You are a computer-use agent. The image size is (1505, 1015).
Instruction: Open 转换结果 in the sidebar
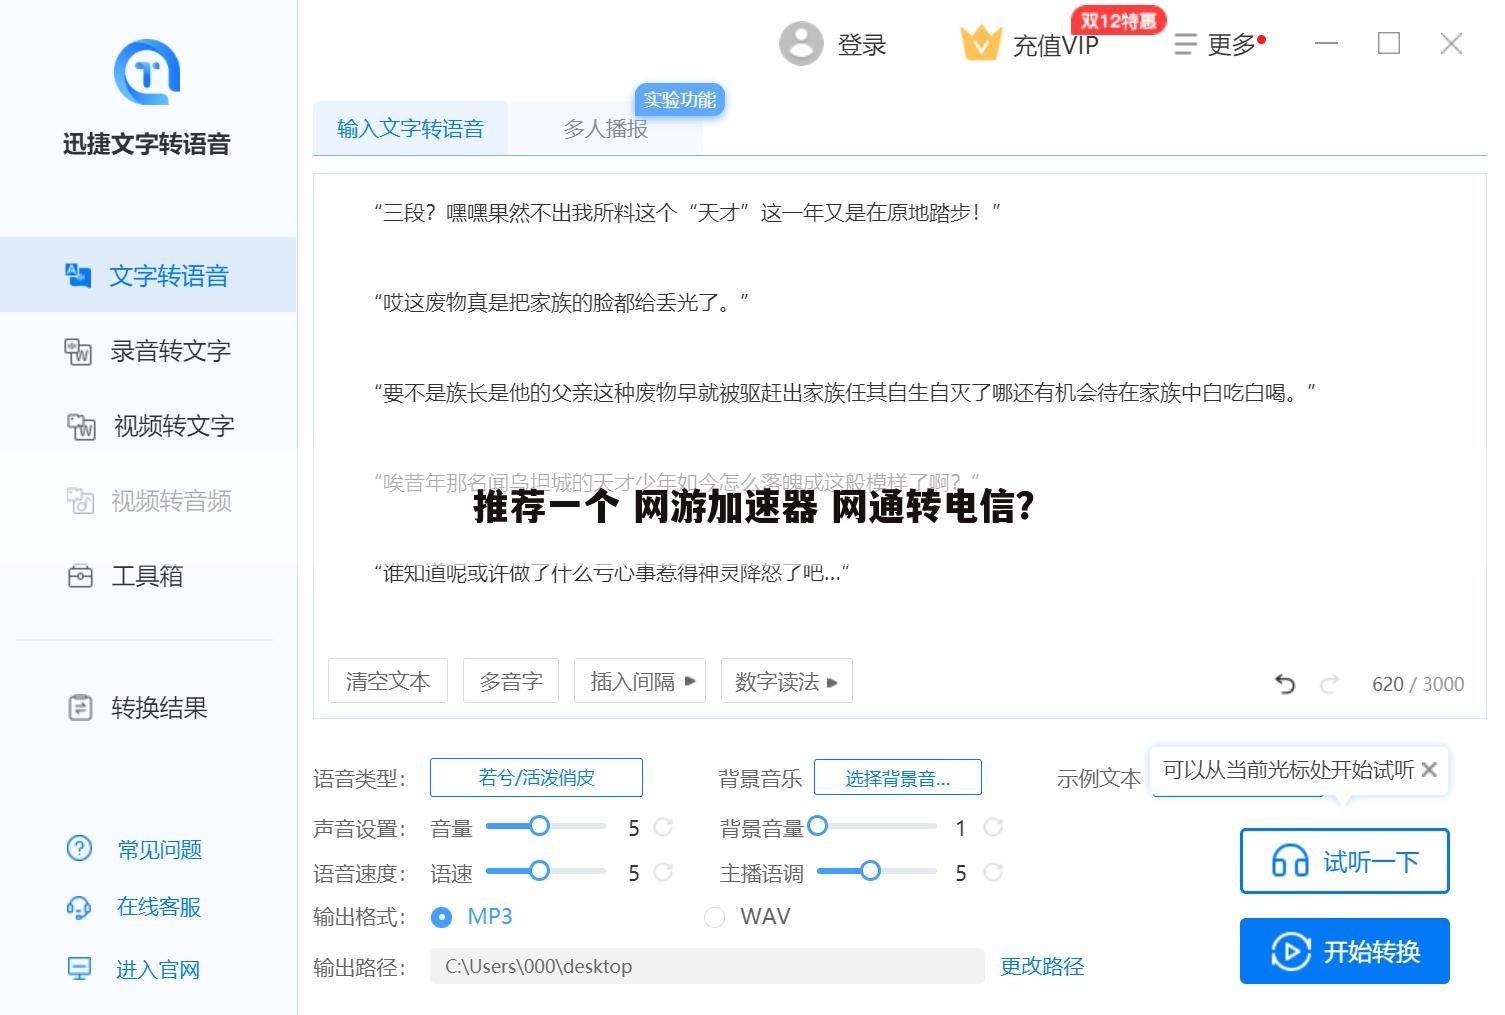coord(148,708)
